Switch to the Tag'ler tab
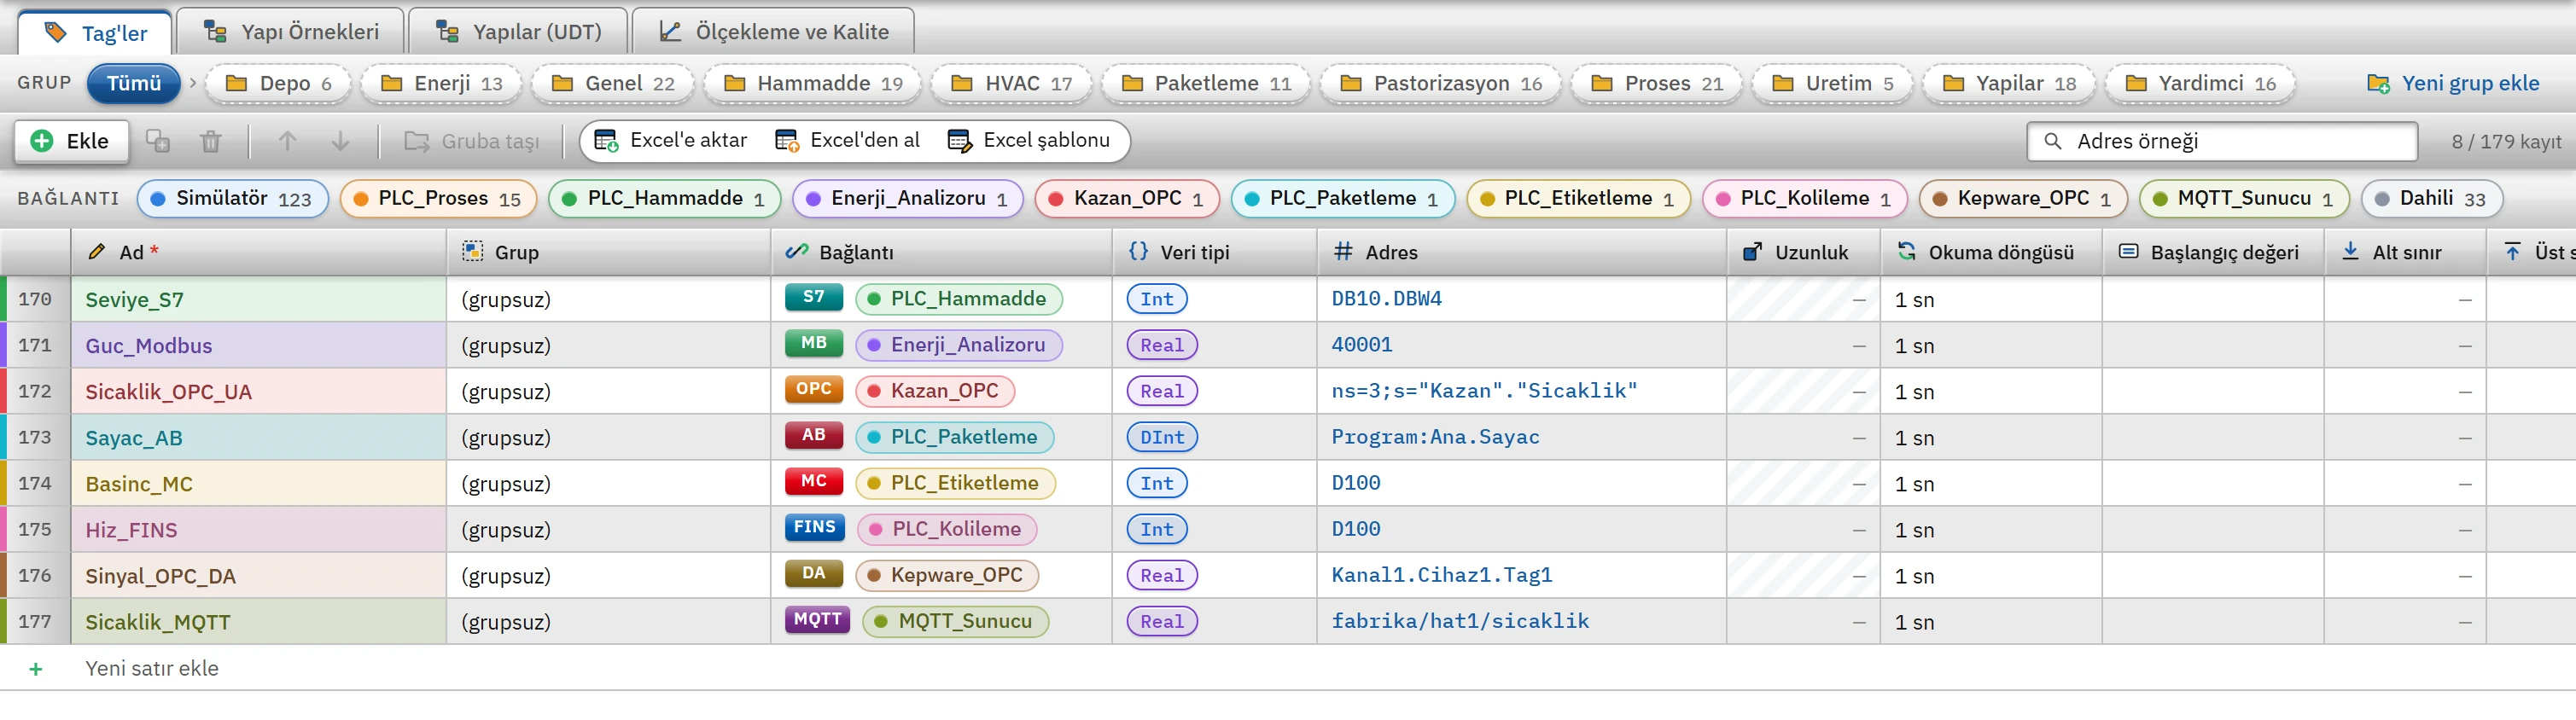Viewport: 2576px width, 720px height. tap(96, 32)
